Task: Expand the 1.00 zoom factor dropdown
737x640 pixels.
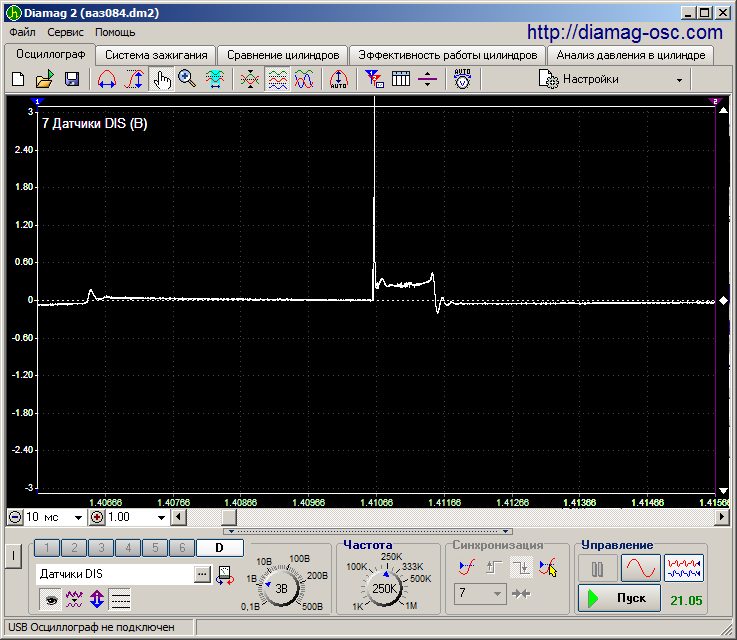Action: point(161,518)
